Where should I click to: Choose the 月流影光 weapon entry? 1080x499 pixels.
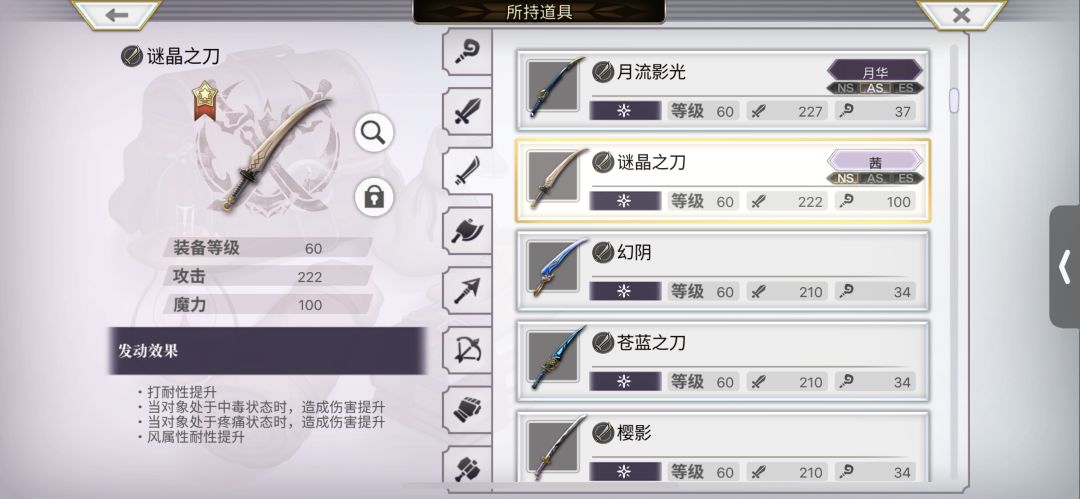point(723,90)
